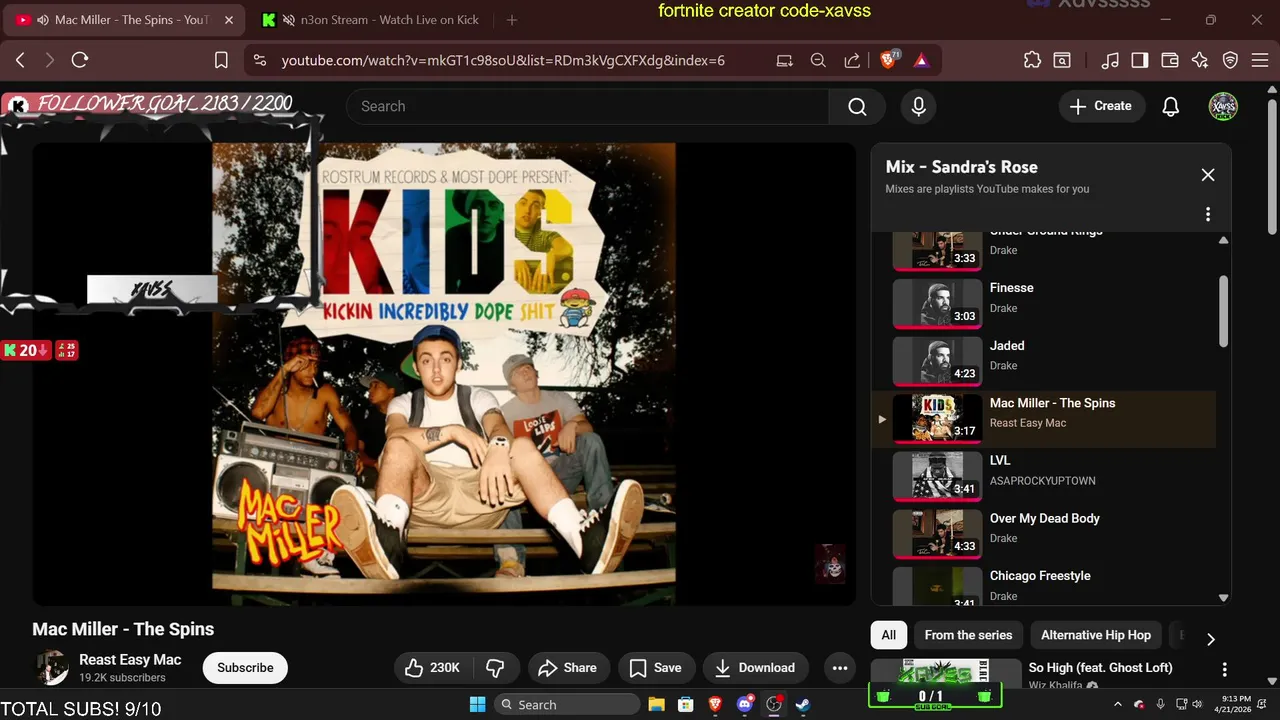This screenshot has height=720, width=1280.
Task: Dislike the video with thumbs down
Action: pos(495,668)
